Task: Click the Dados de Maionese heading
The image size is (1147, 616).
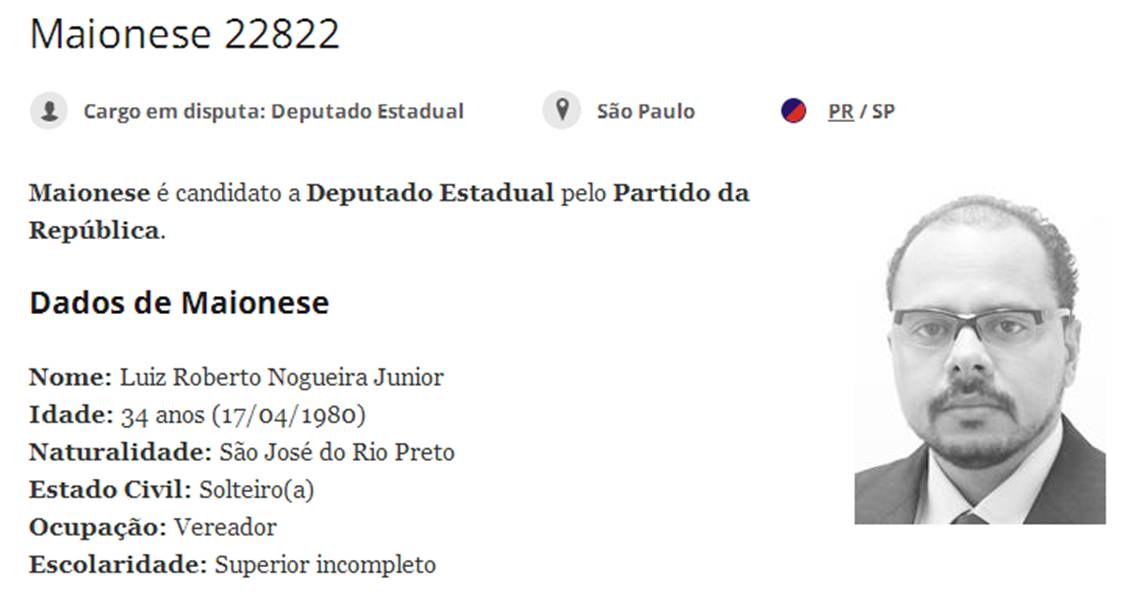Action: [x=179, y=303]
